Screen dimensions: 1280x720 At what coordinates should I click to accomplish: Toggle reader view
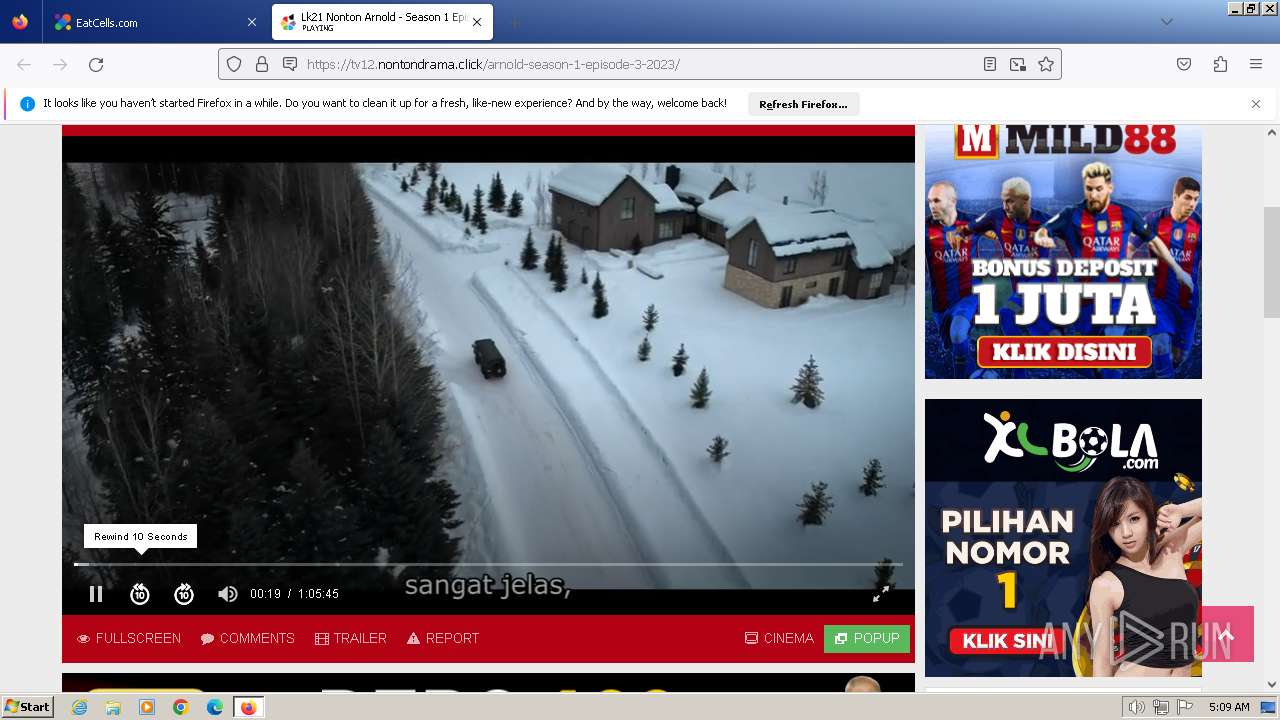coord(990,64)
